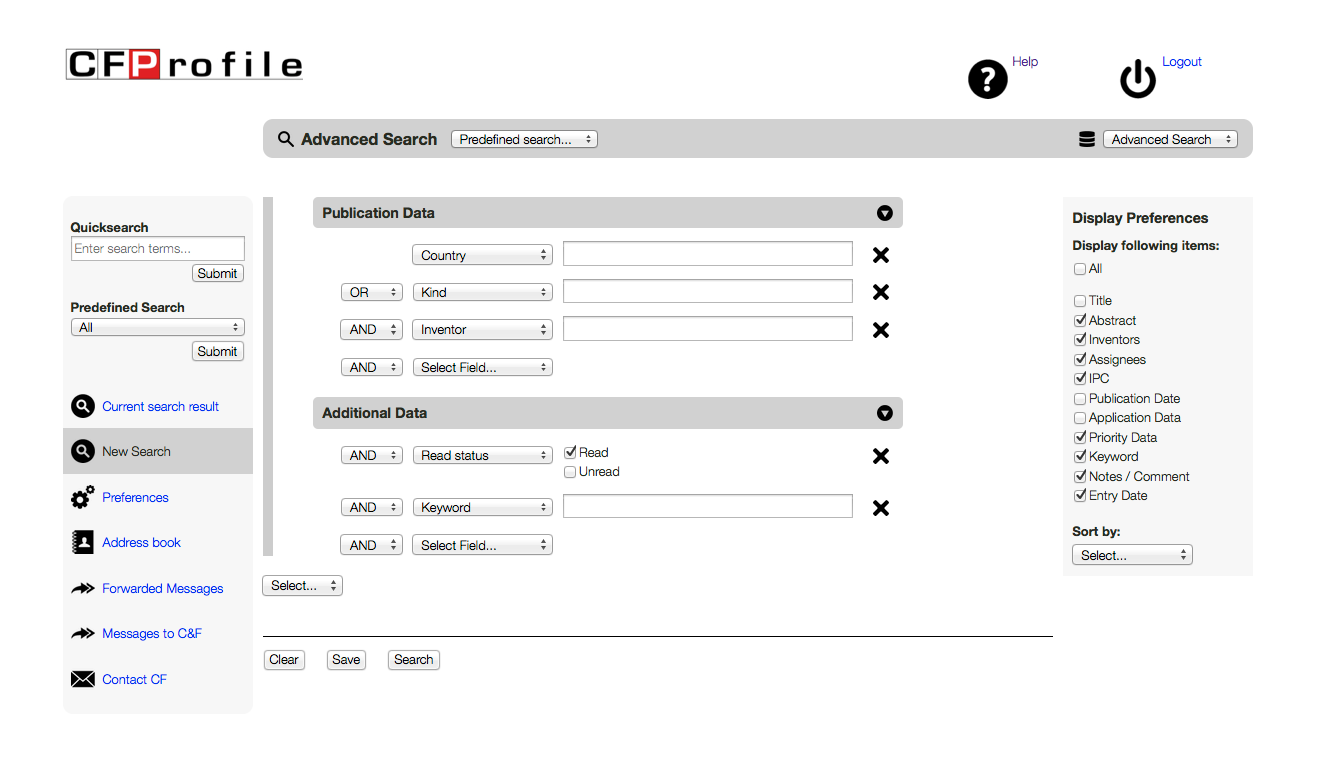The width and height of the screenshot is (1319, 768).
Task: Open Select Field dropdown under Additional Data
Action: click(x=482, y=545)
